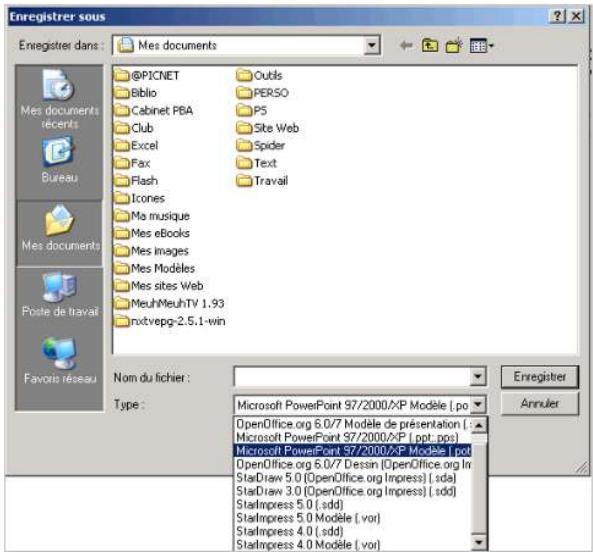Screen dimensions: 593x553
Task: Close the Enregistrer sous dialog
Action: 576,16
